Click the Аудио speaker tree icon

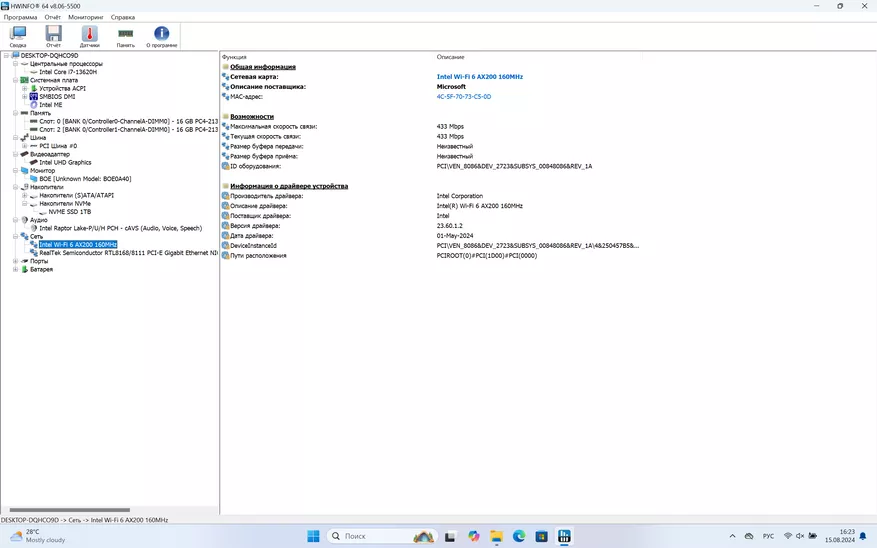coord(25,220)
